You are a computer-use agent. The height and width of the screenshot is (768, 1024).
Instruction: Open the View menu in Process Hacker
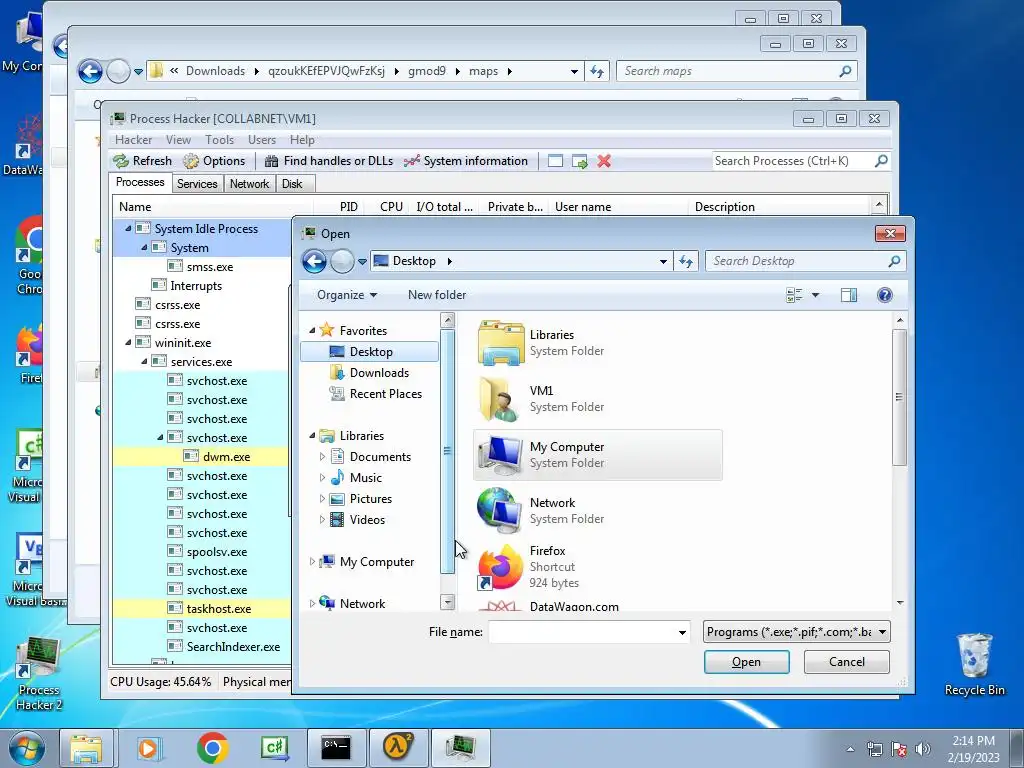tap(178, 140)
